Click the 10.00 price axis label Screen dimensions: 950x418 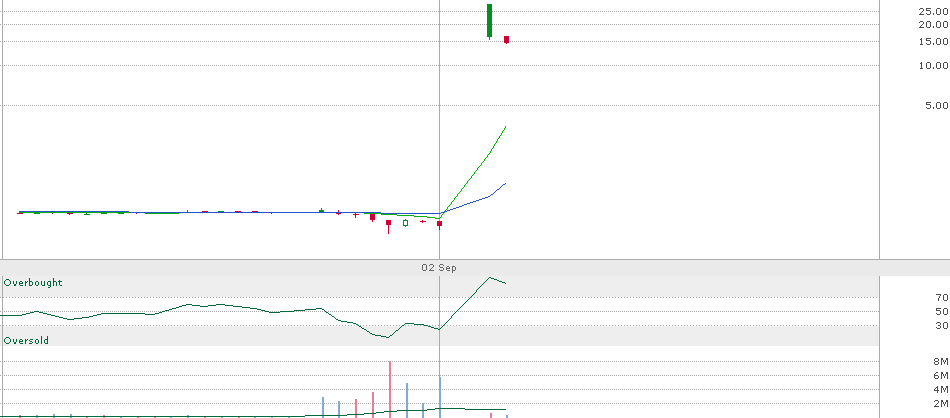tap(934, 65)
